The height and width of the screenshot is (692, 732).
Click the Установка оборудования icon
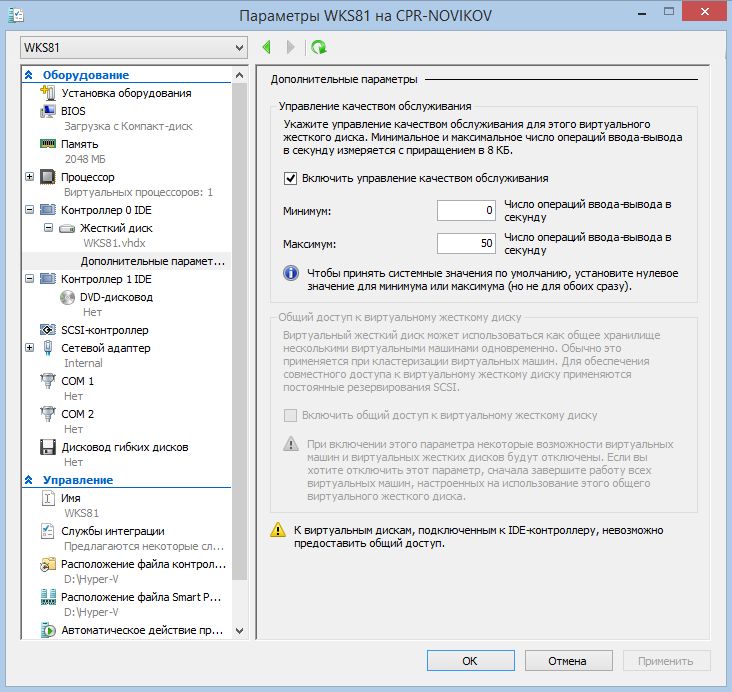47,93
